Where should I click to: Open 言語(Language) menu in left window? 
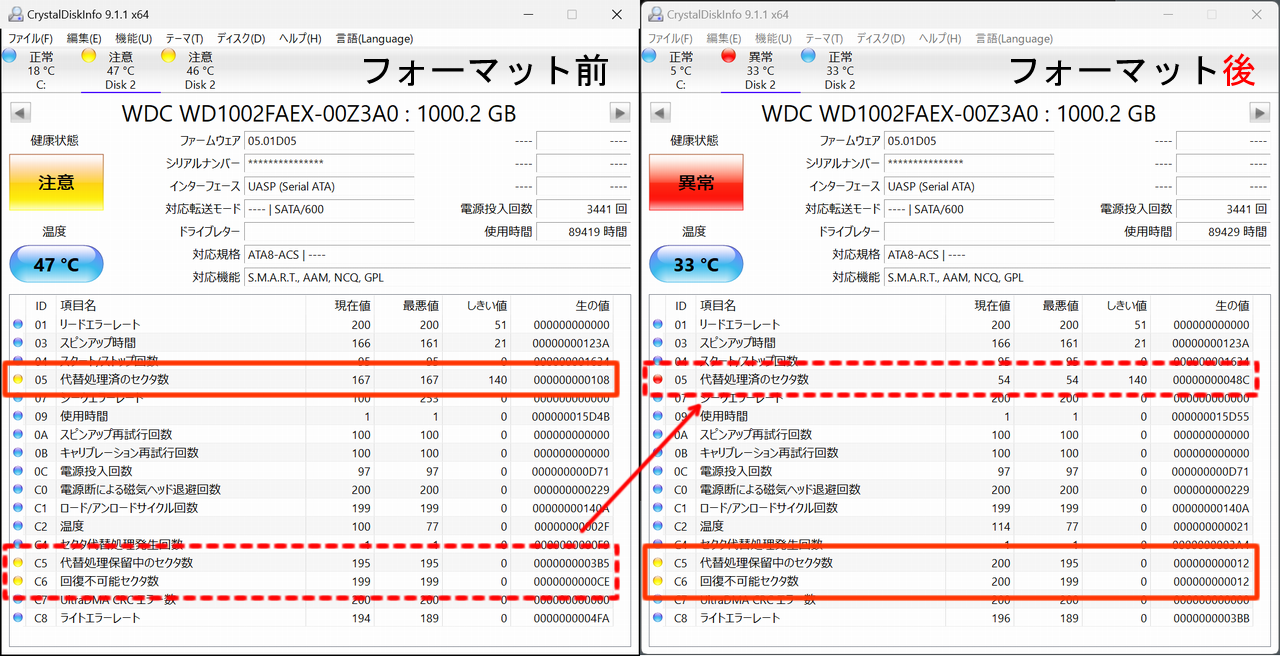click(x=373, y=38)
